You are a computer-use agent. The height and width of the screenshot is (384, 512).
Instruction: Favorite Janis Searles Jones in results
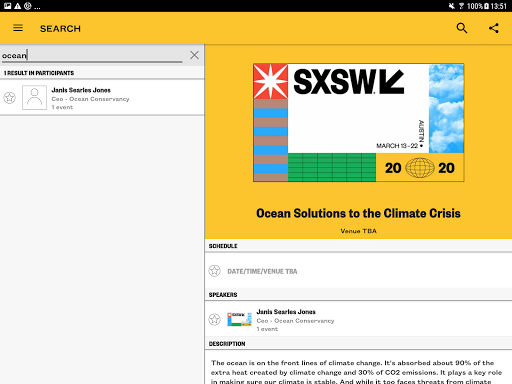pyautogui.click(x=10, y=98)
